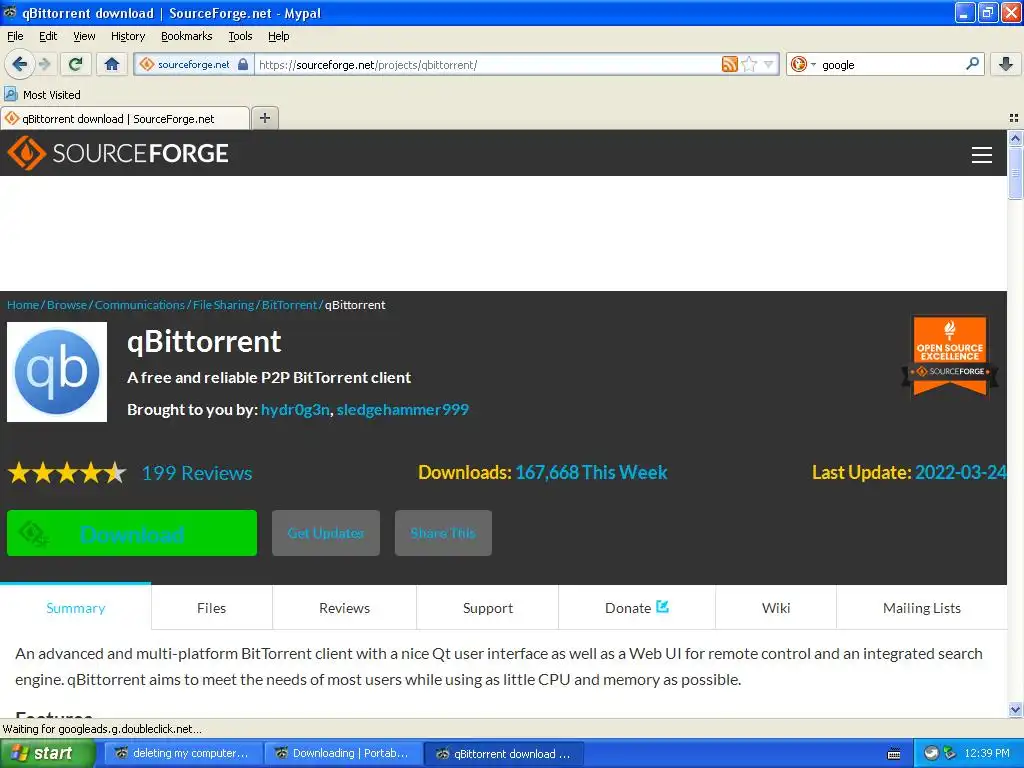Viewport: 1024px width, 768px height.
Task: Click the taskbar keyboard icon
Action: tap(894, 754)
